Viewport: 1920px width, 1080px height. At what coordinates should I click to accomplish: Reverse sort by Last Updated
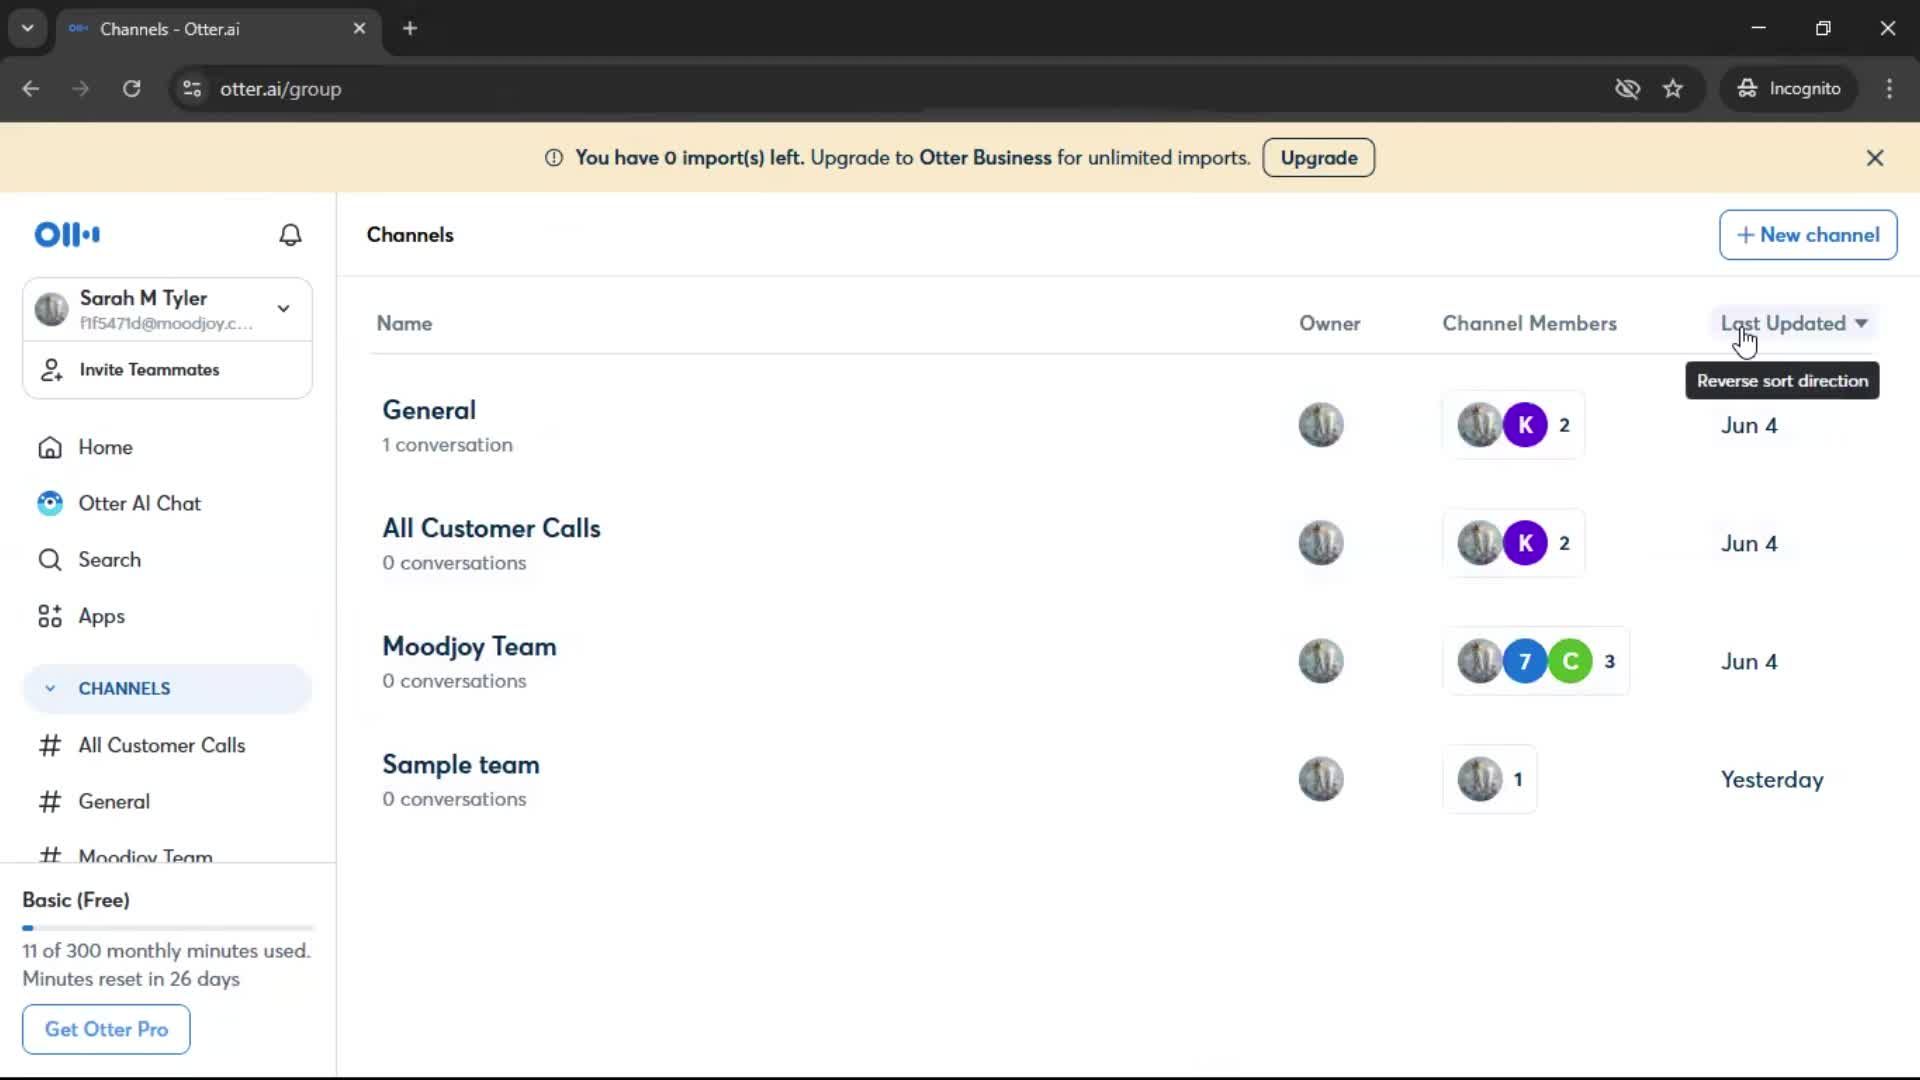1794,323
